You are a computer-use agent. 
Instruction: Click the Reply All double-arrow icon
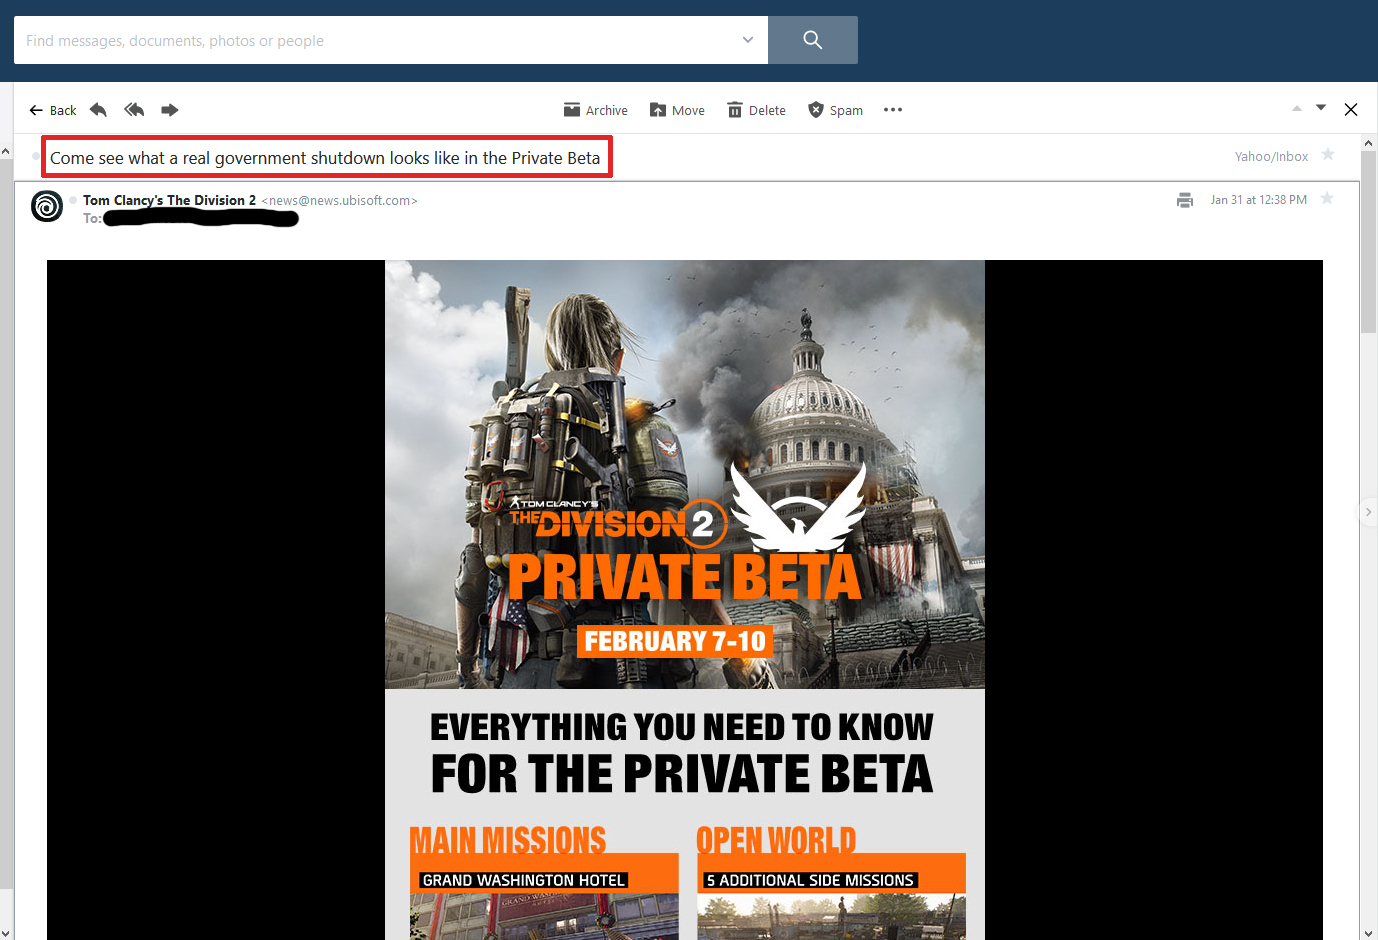point(134,110)
